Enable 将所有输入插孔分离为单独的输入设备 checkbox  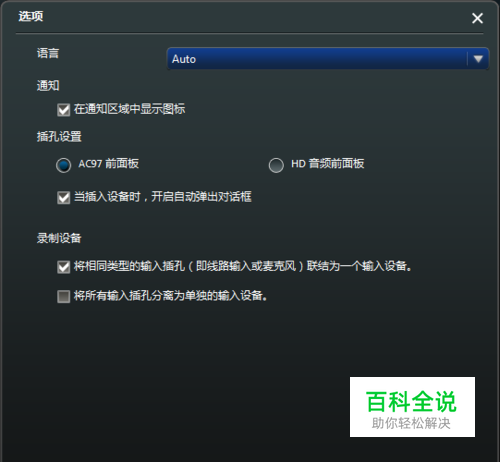click(x=63, y=296)
